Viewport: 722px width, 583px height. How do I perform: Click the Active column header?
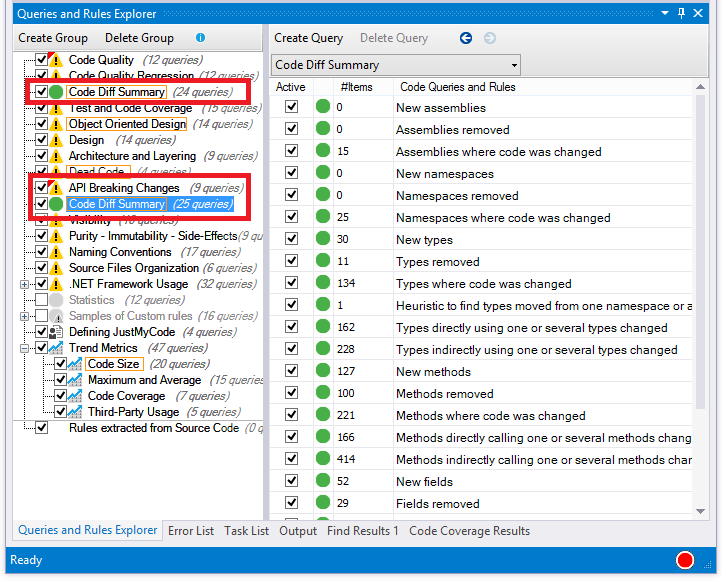pos(291,87)
